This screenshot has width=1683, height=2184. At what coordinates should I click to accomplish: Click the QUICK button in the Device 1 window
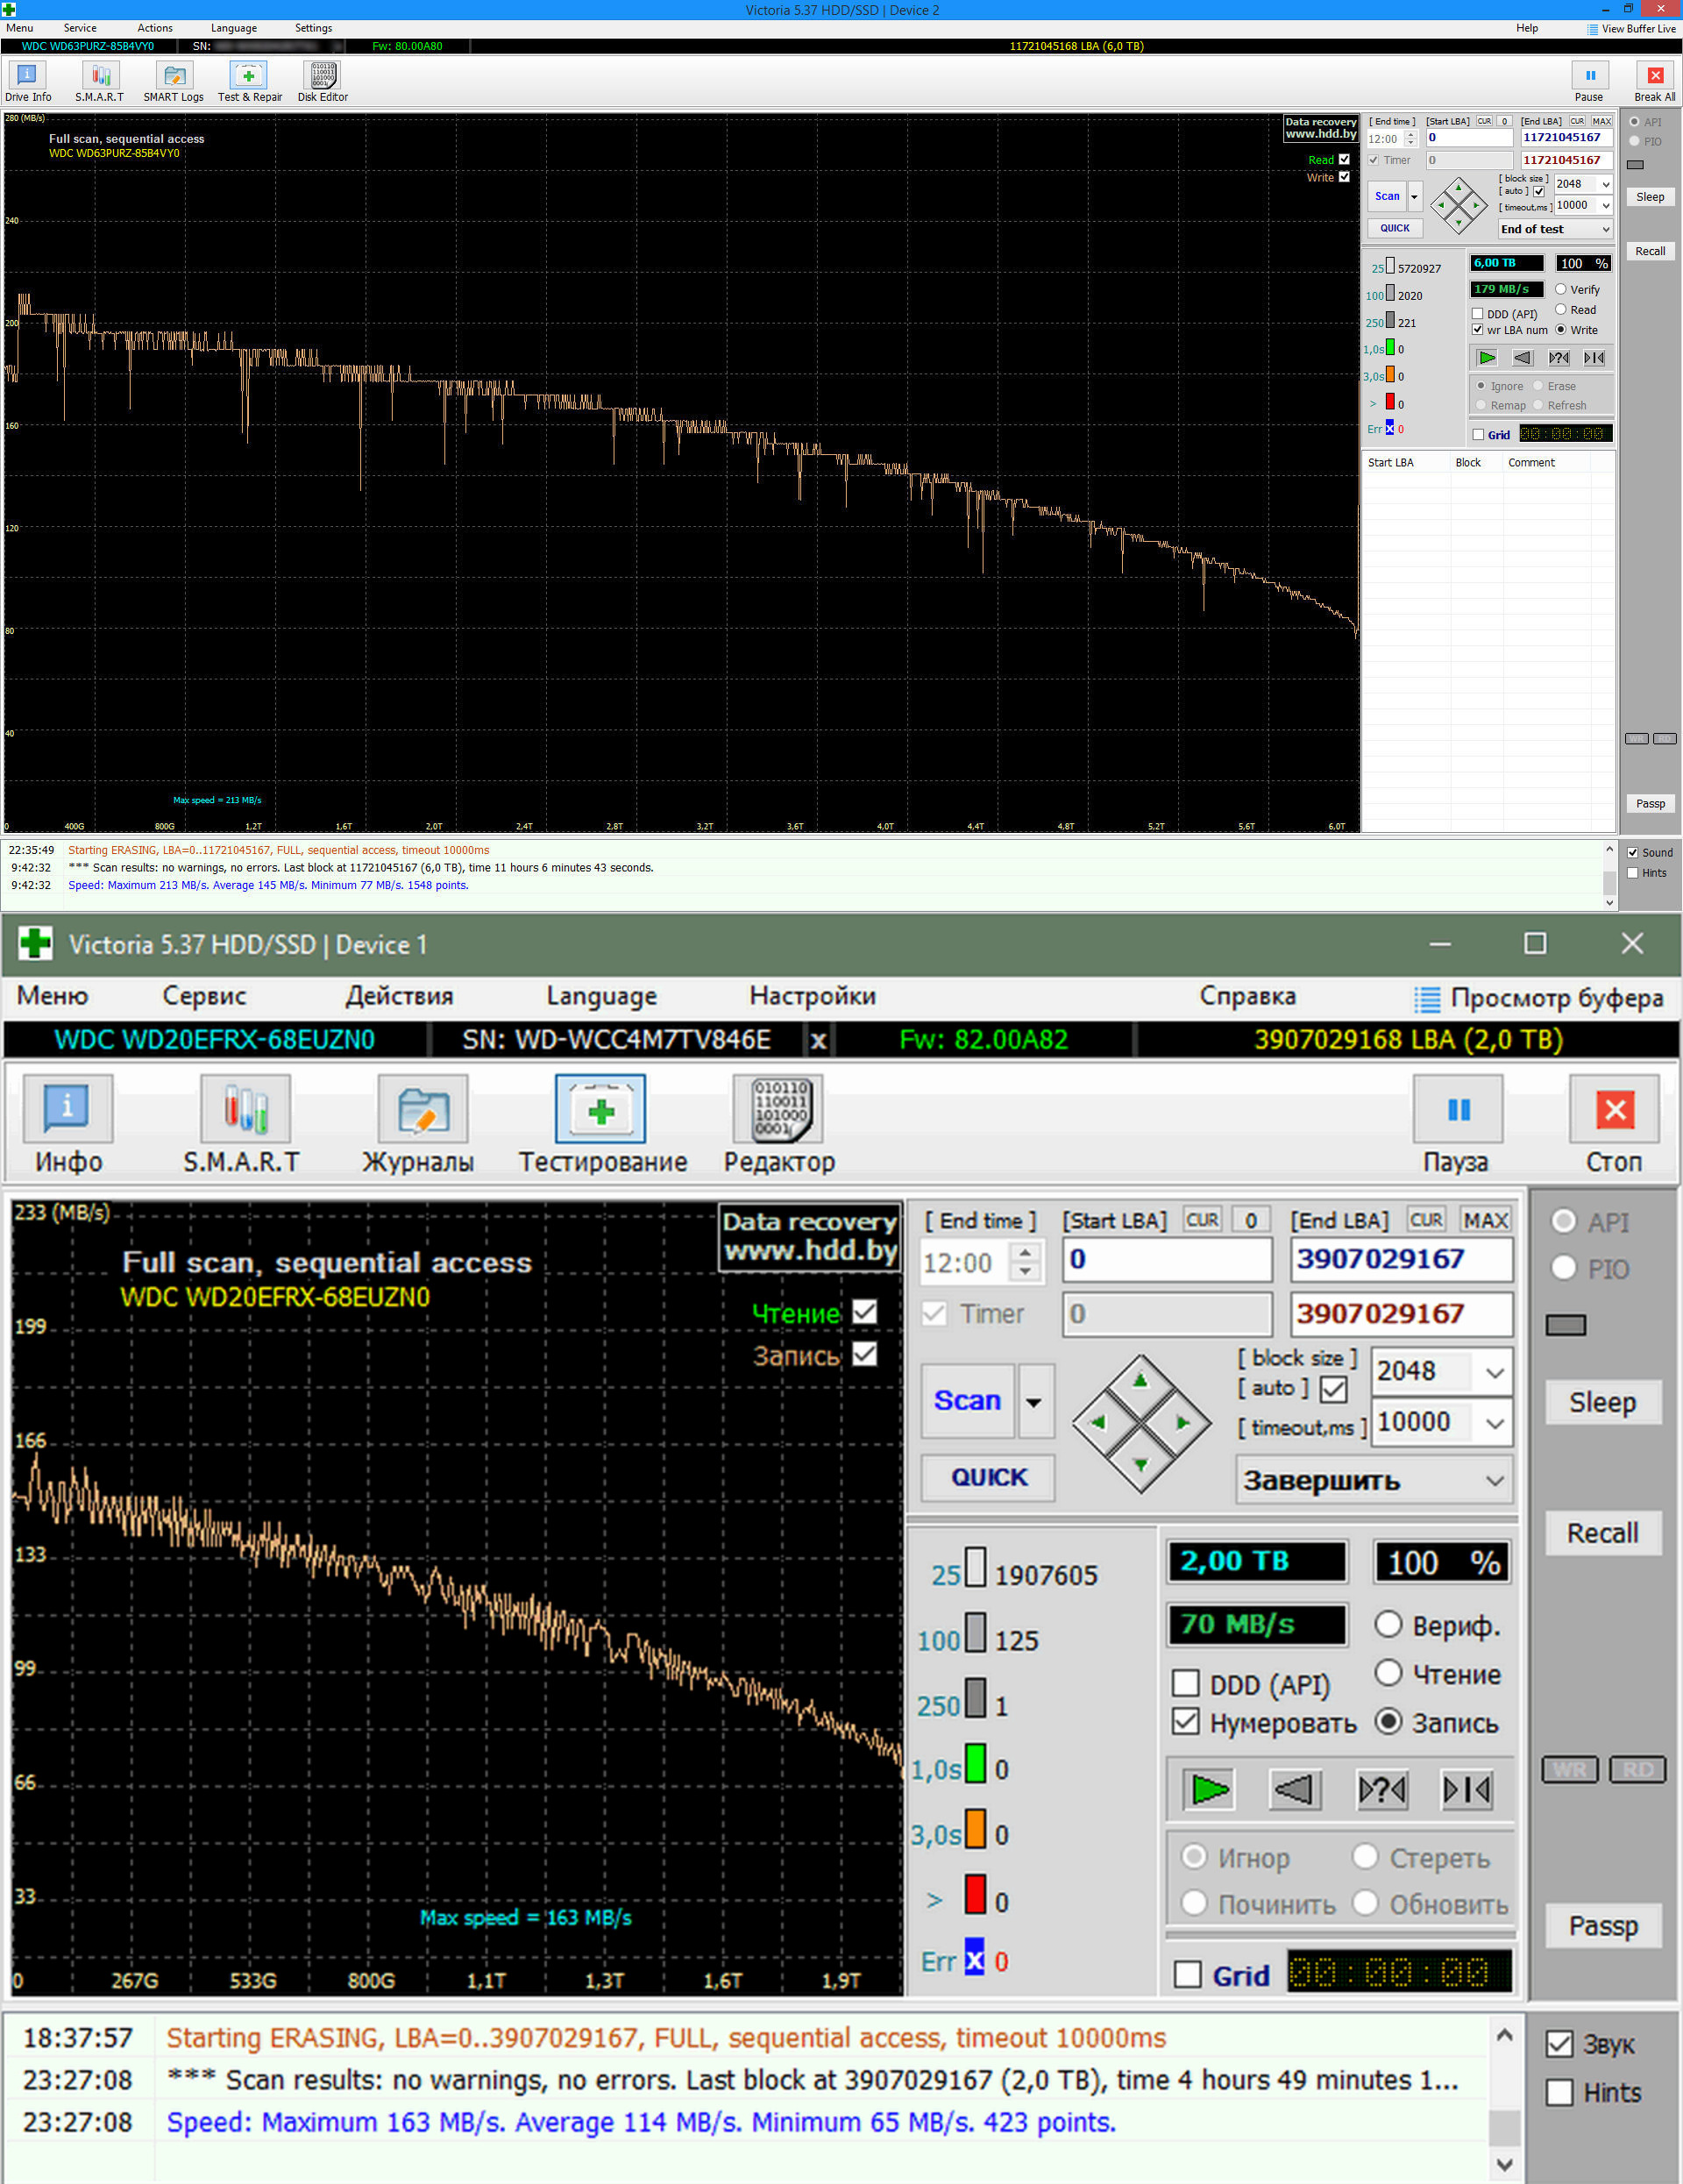coord(988,1477)
